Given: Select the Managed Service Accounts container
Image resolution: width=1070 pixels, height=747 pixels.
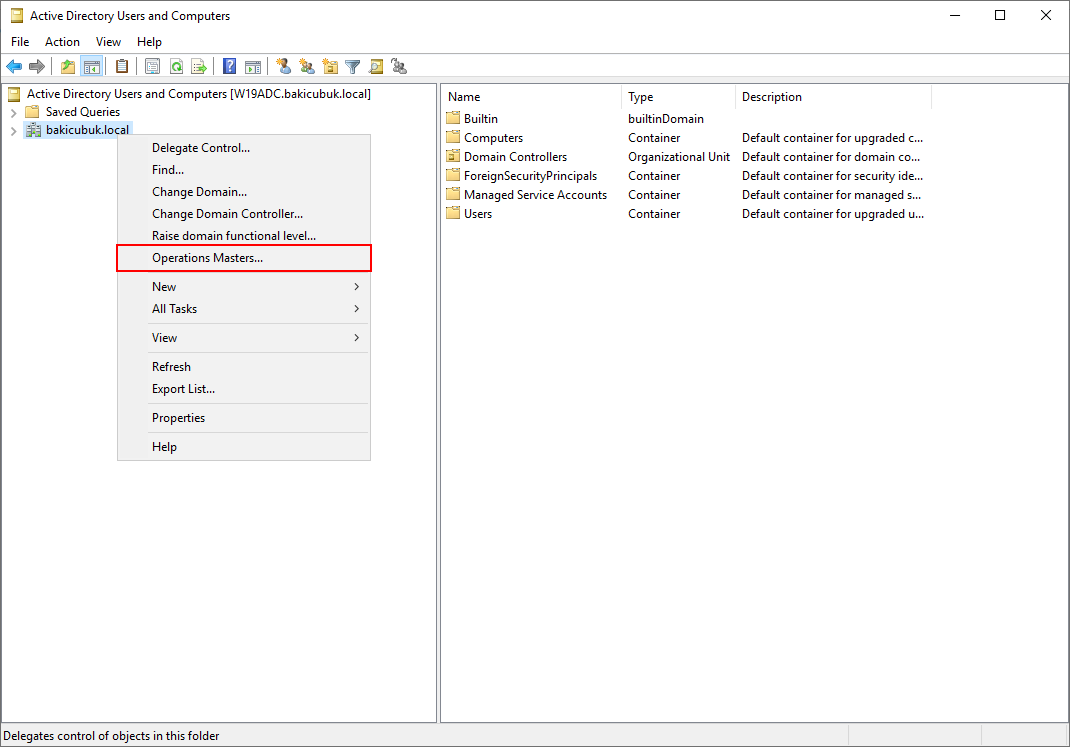Looking at the screenshot, I should pyautogui.click(x=535, y=194).
